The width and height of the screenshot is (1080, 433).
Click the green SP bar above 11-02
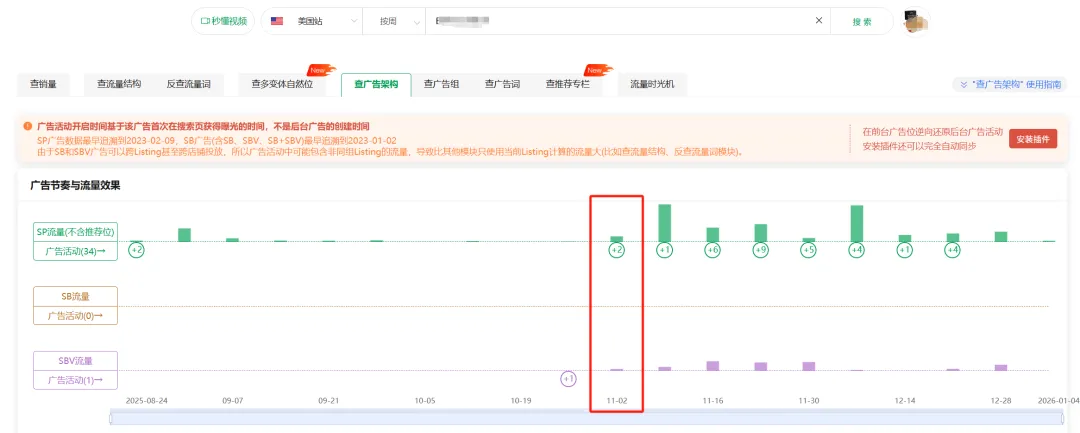616,239
